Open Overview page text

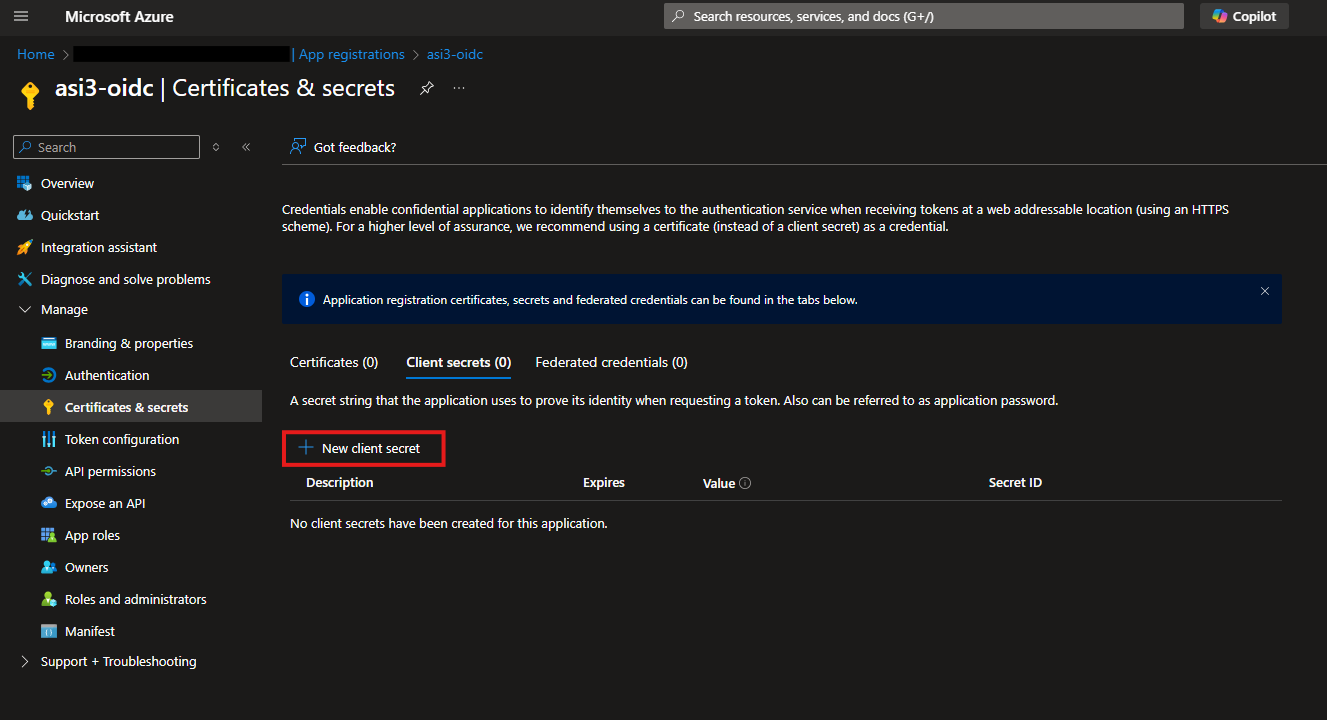pyautogui.click(x=67, y=183)
